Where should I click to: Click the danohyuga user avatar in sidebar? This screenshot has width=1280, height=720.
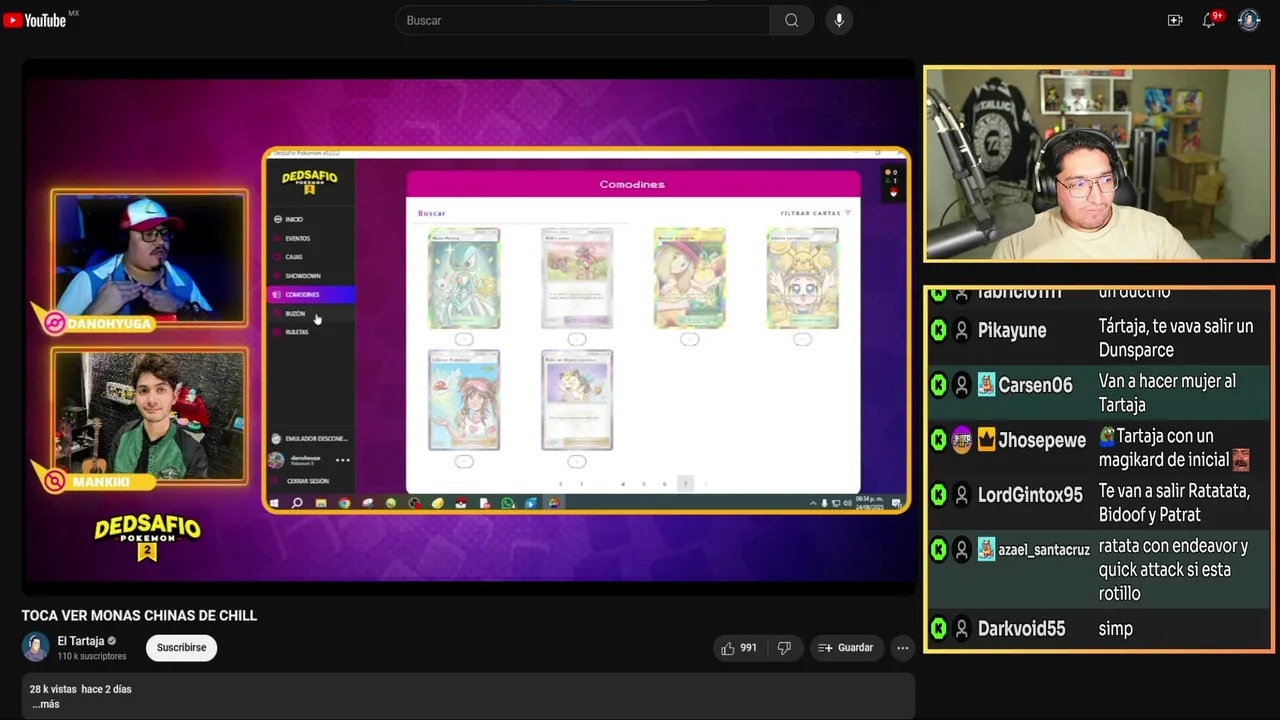pyautogui.click(x=276, y=460)
